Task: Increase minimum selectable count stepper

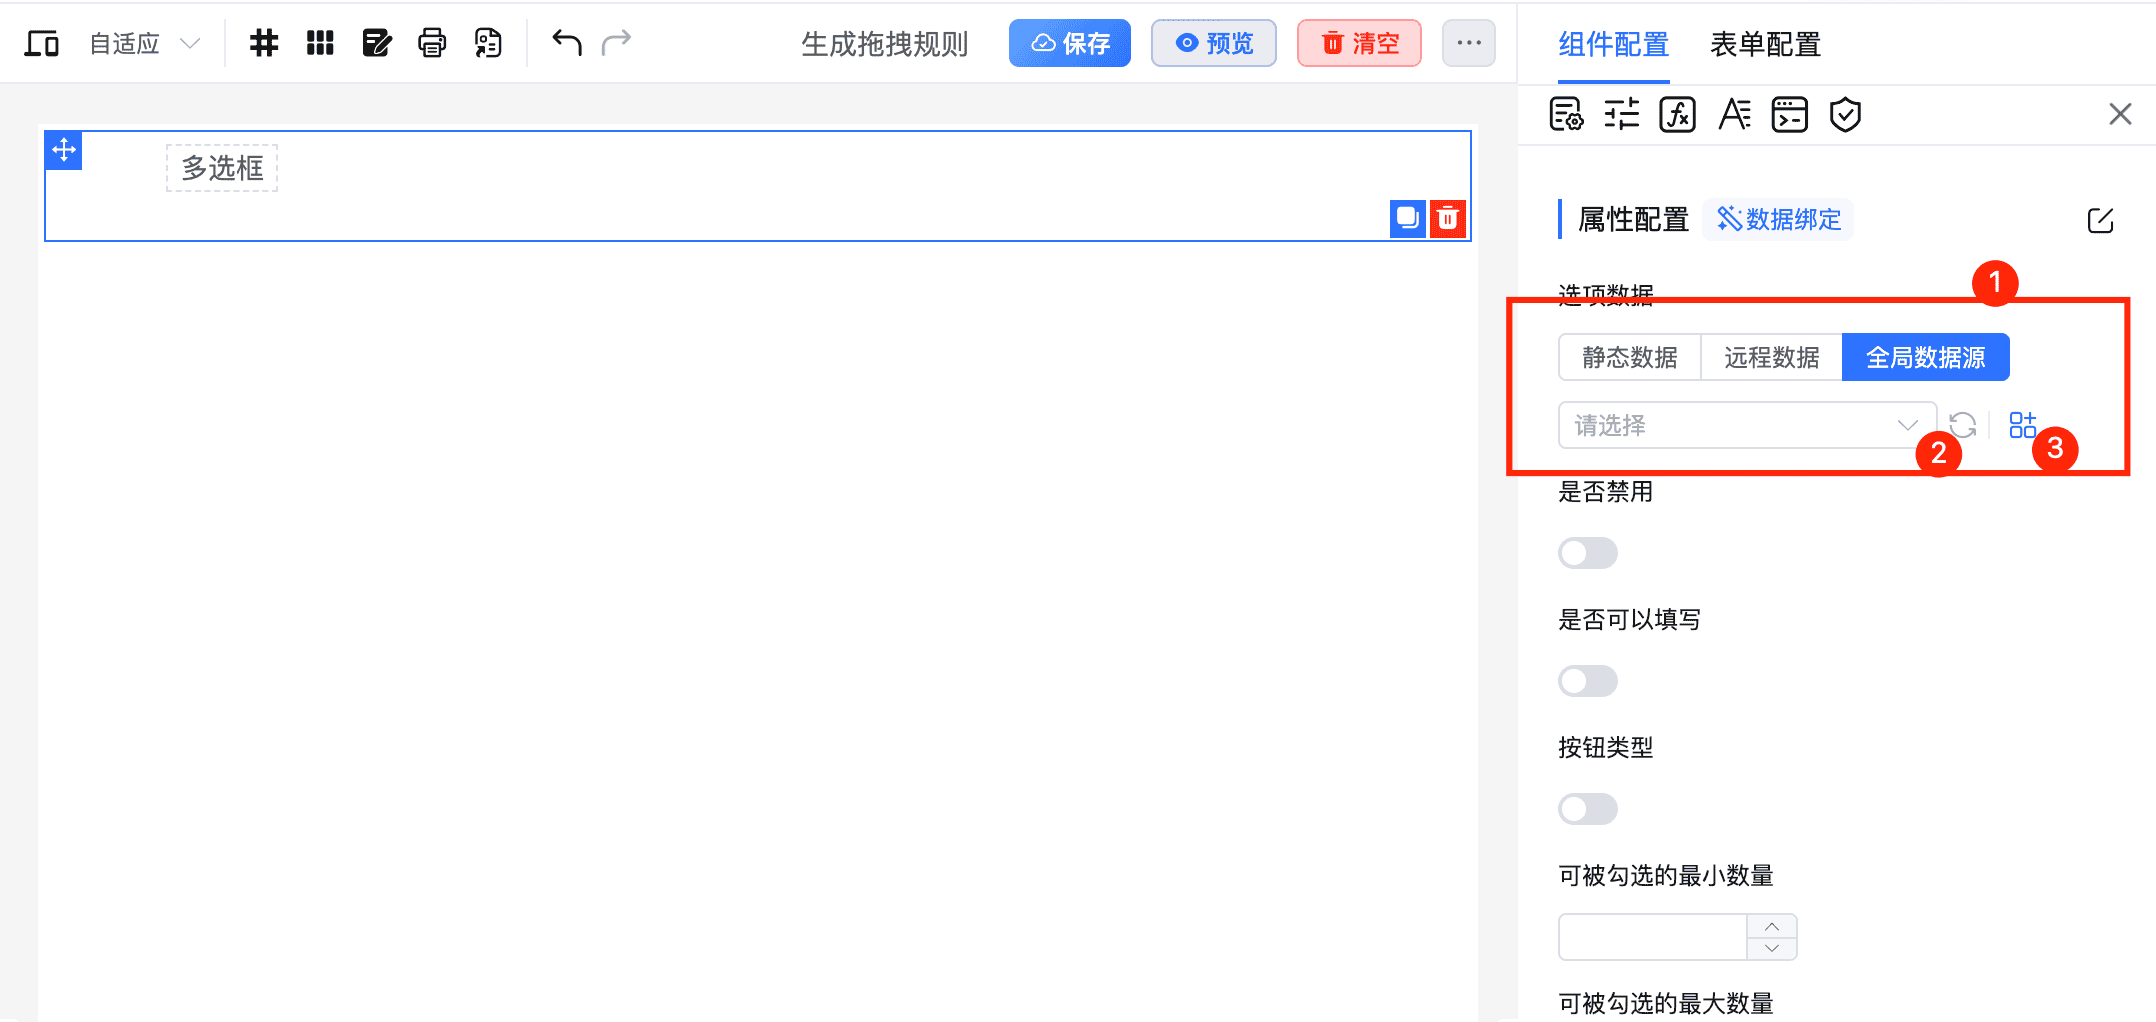Action: pos(1771,926)
